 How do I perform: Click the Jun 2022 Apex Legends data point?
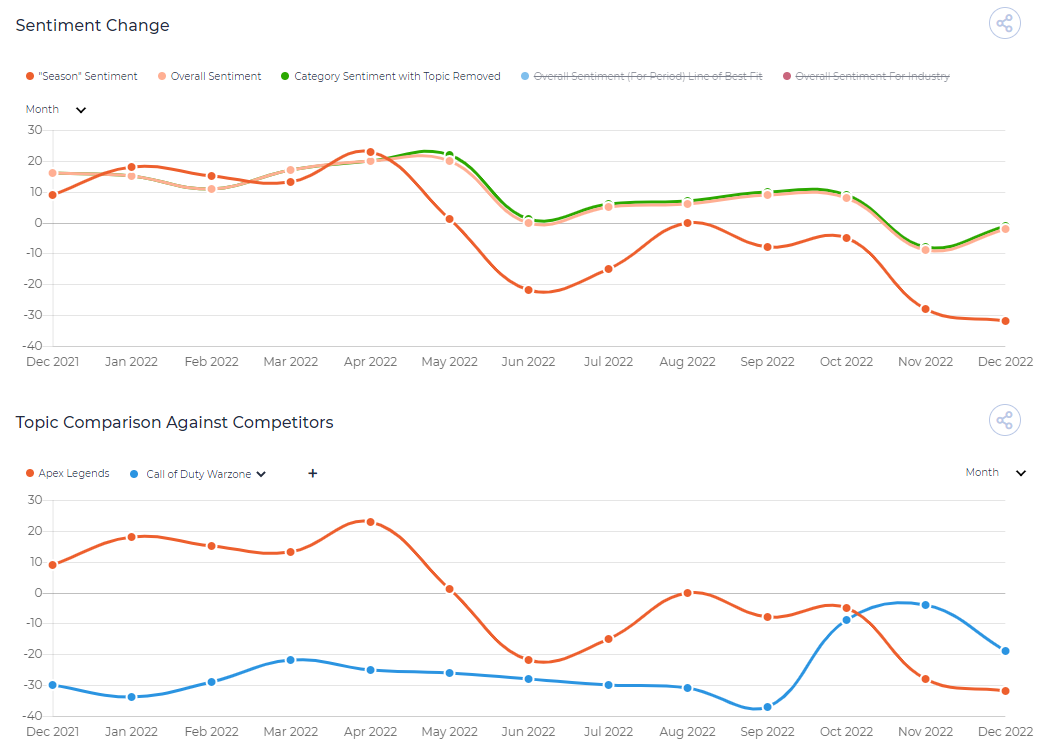528,659
